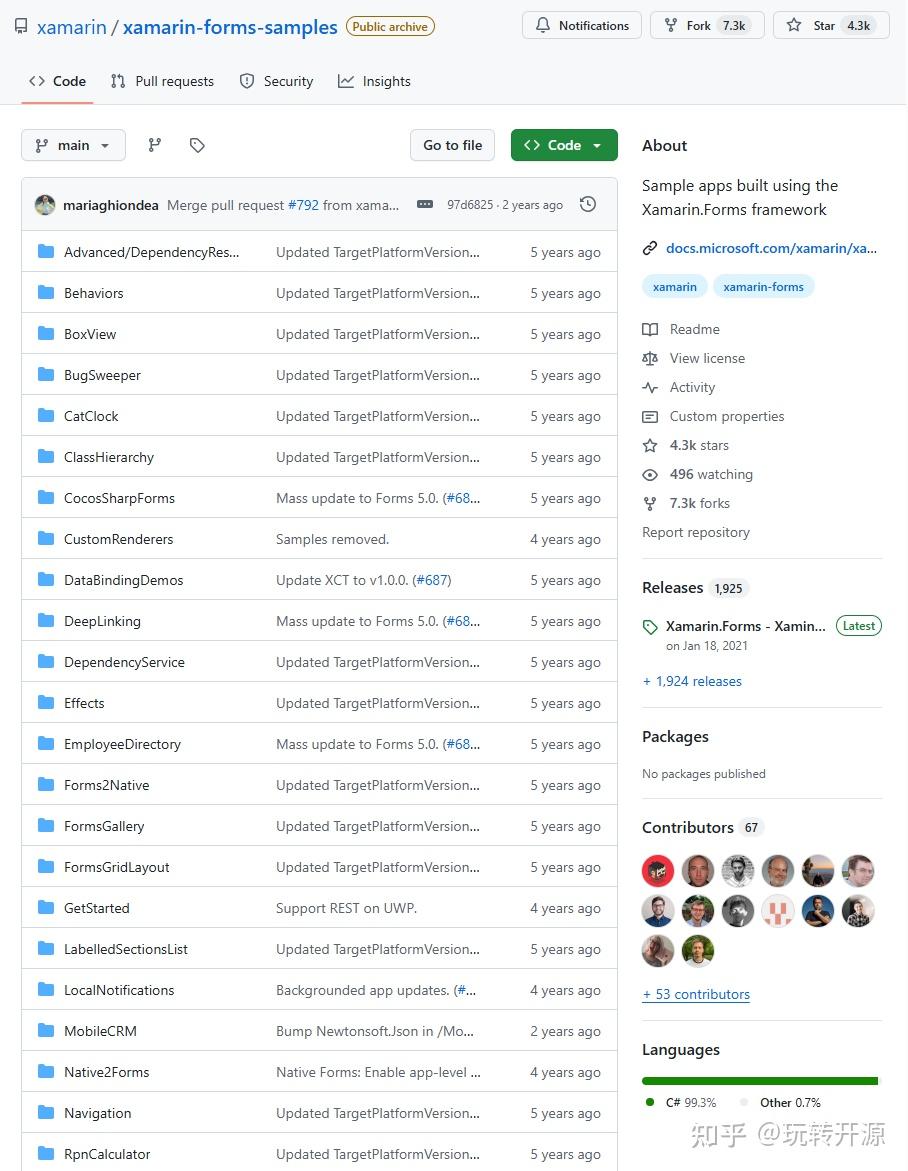Viewport: 908px width, 1171px height.
Task: Click the branches icon next to main
Action: [x=155, y=145]
